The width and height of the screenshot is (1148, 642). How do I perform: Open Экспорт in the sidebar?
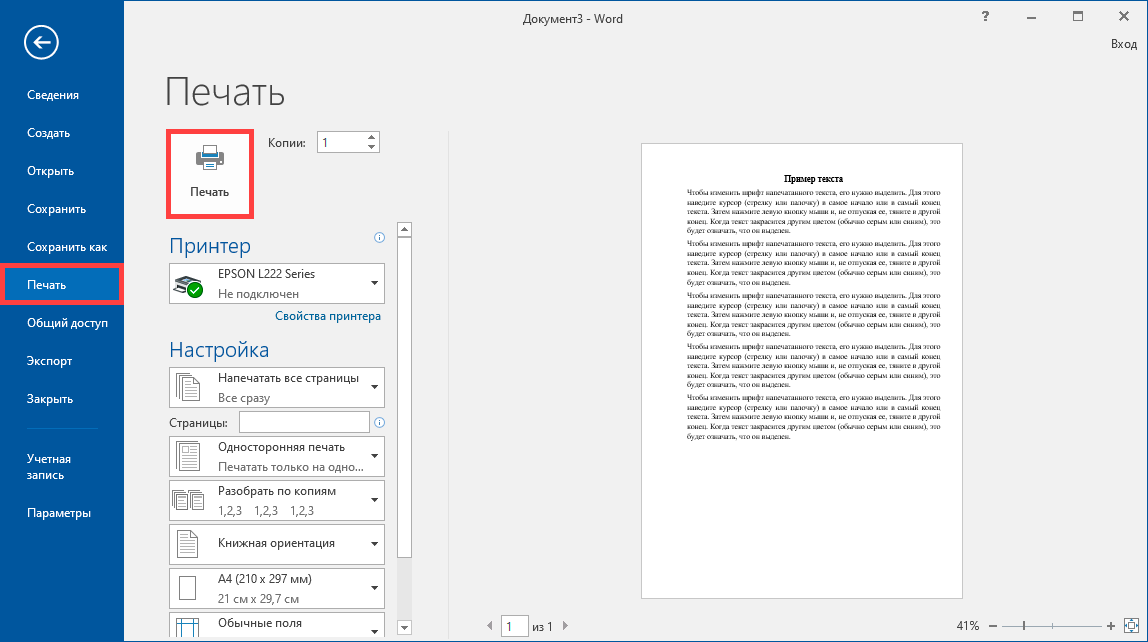tap(50, 361)
